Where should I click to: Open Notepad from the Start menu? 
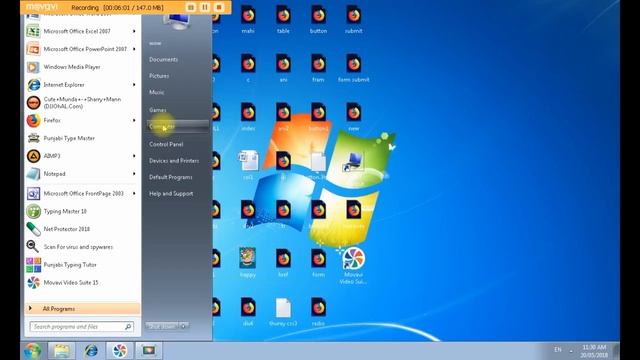coord(82,174)
